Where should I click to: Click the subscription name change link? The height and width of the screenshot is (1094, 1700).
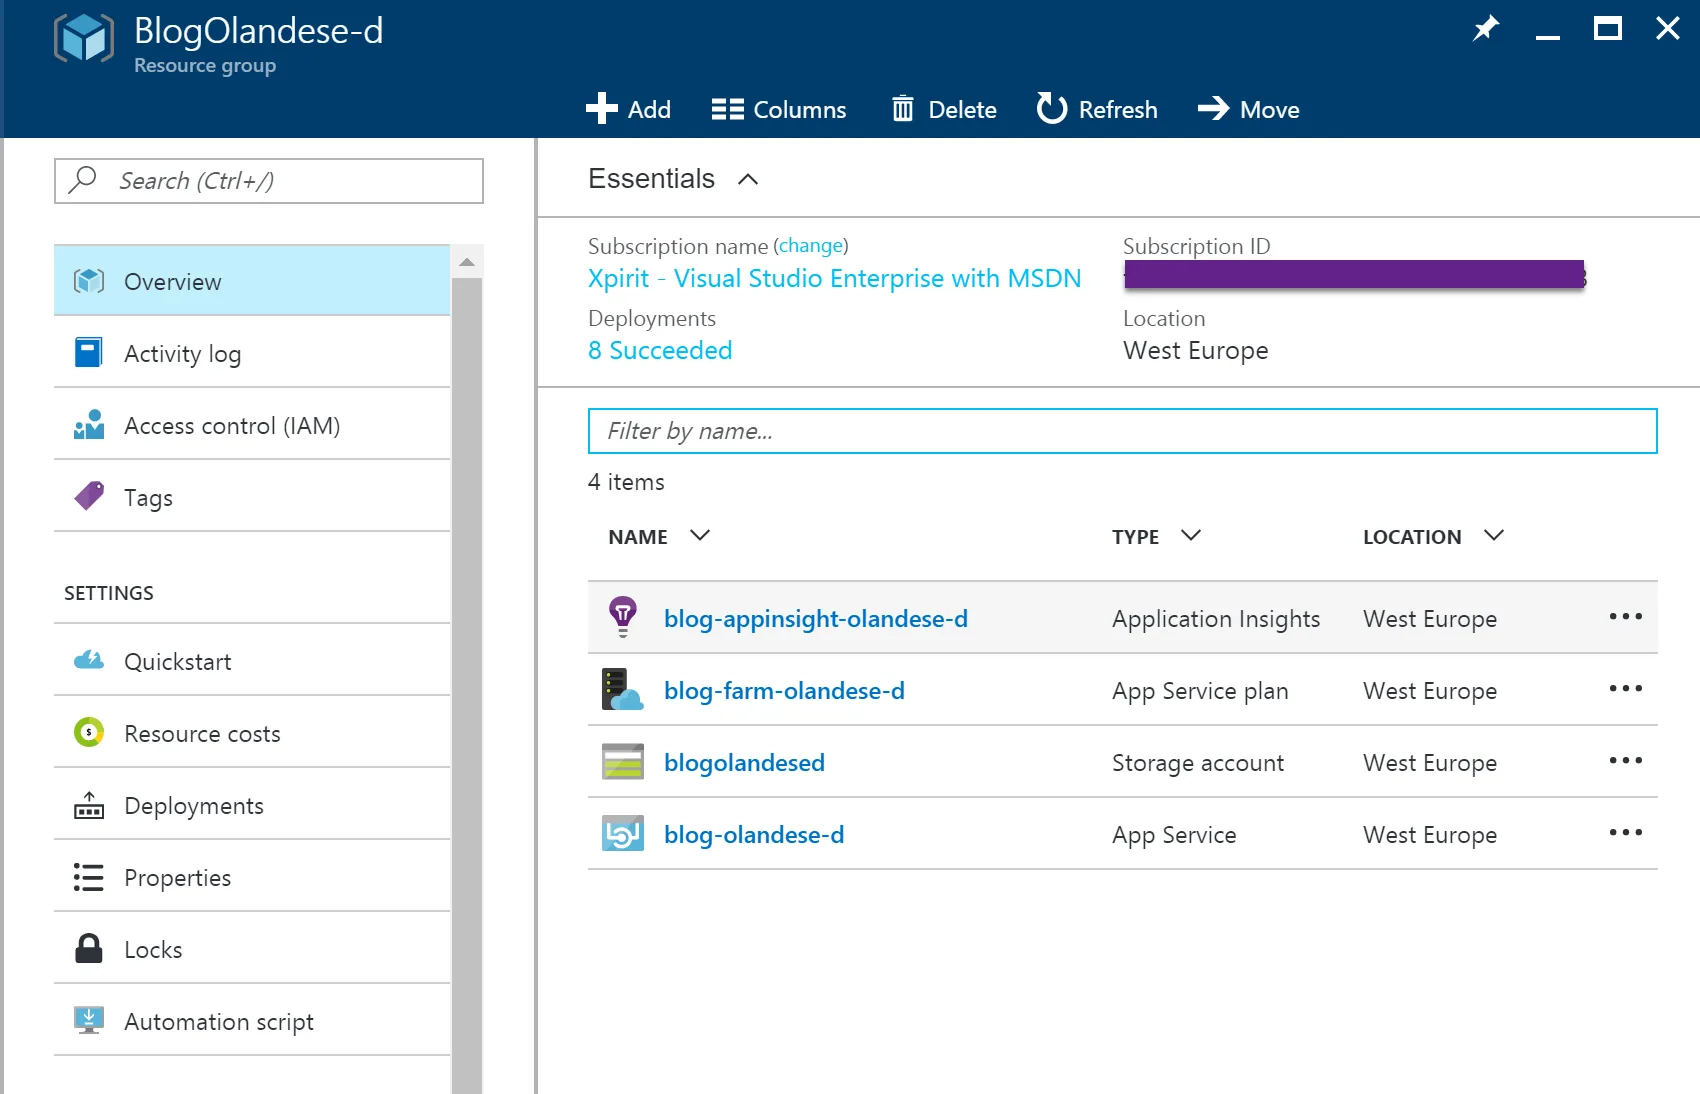tap(811, 245)
